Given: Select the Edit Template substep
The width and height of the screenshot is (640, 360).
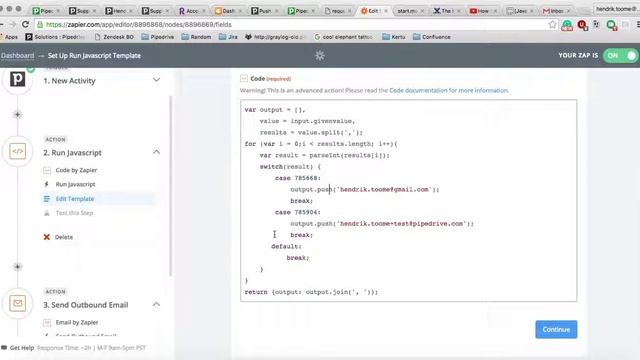Looking at the screenshot, I should coord(75,199).
